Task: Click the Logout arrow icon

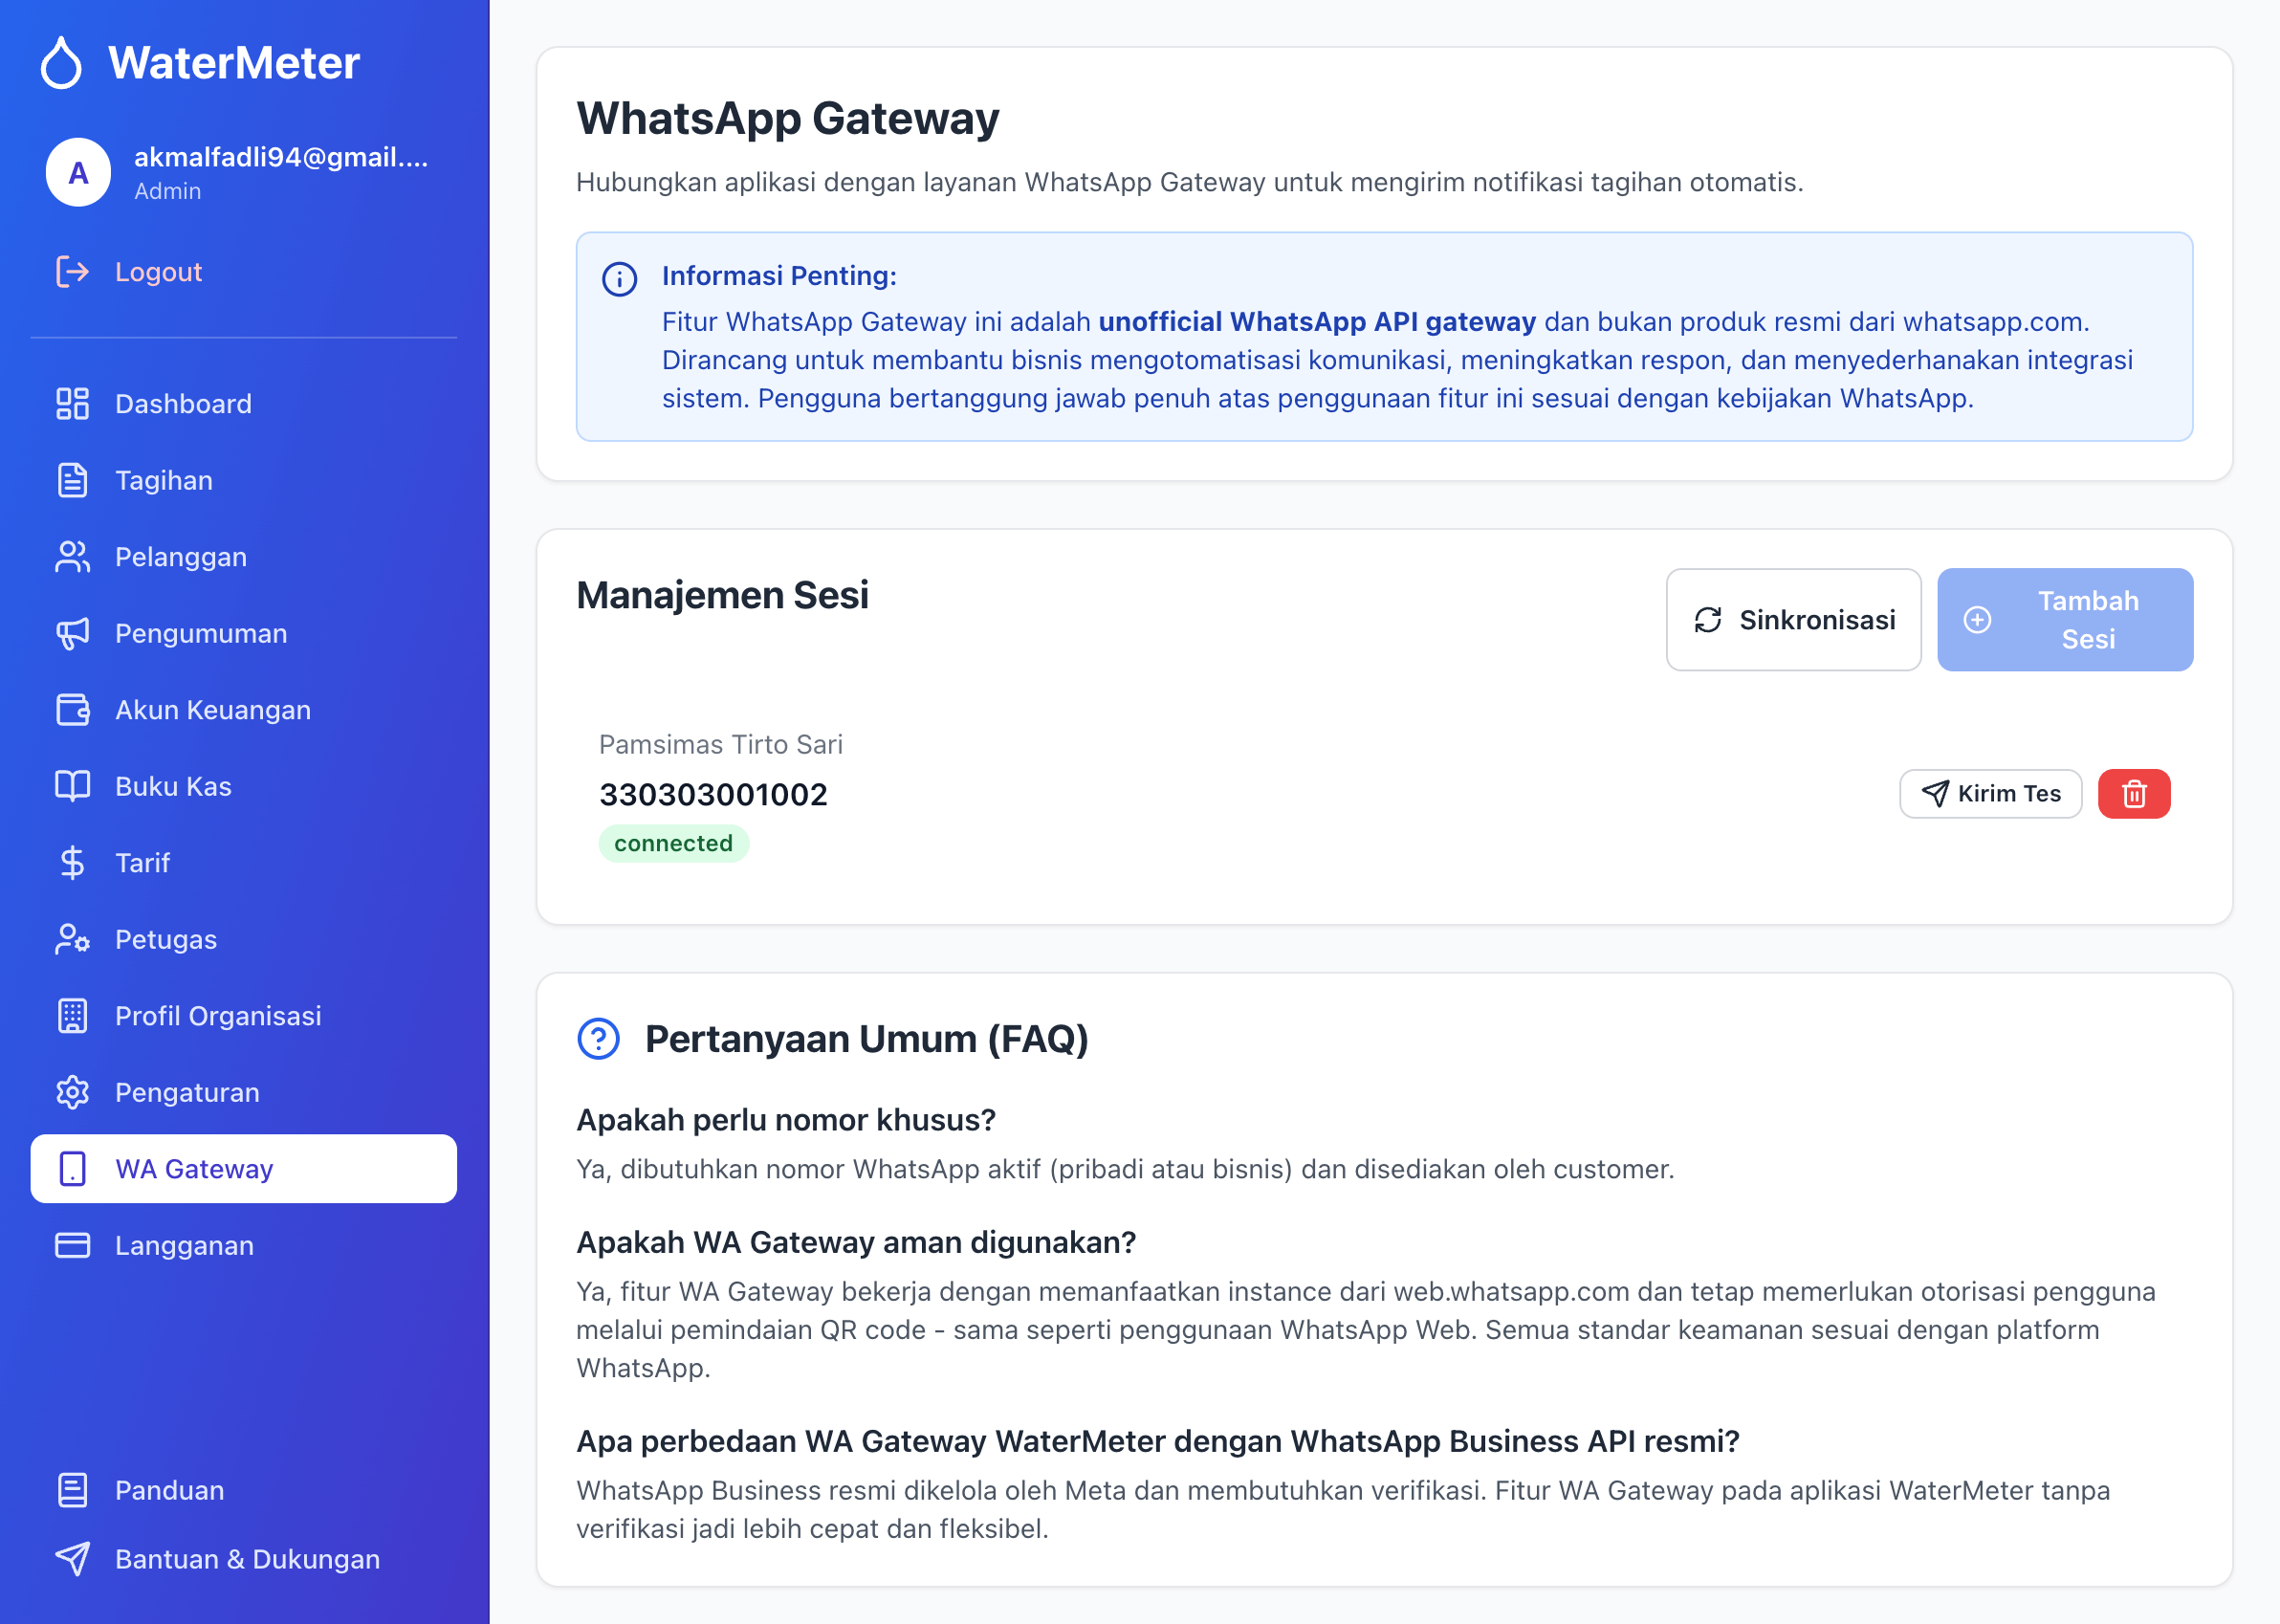Action: pyautogui.click(x=72, y=271)
